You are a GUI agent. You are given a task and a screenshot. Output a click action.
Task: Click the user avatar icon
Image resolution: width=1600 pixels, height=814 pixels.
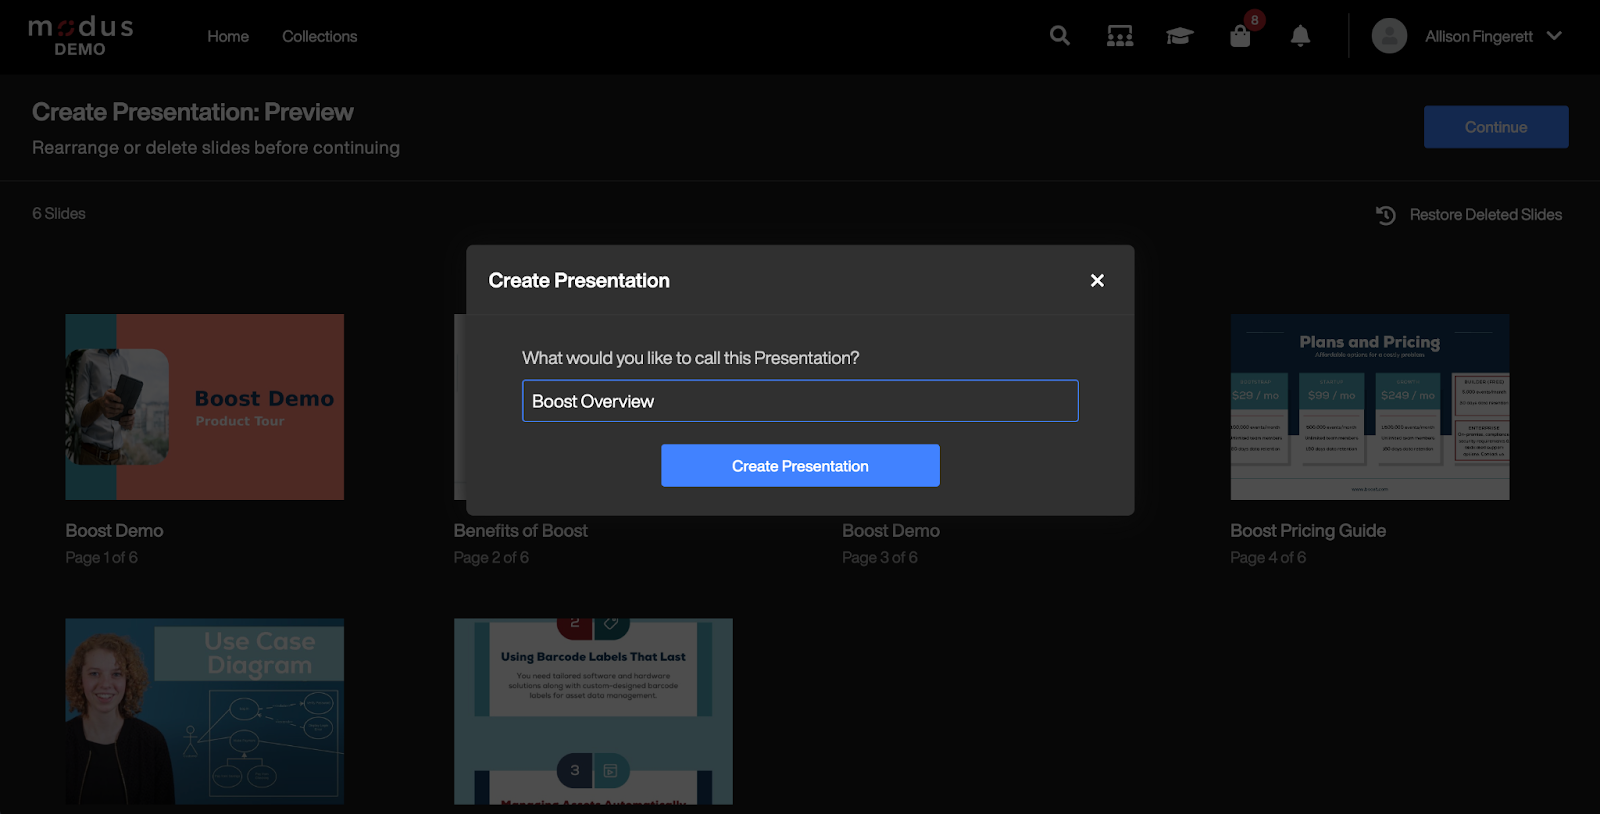tap(1389, 36)
